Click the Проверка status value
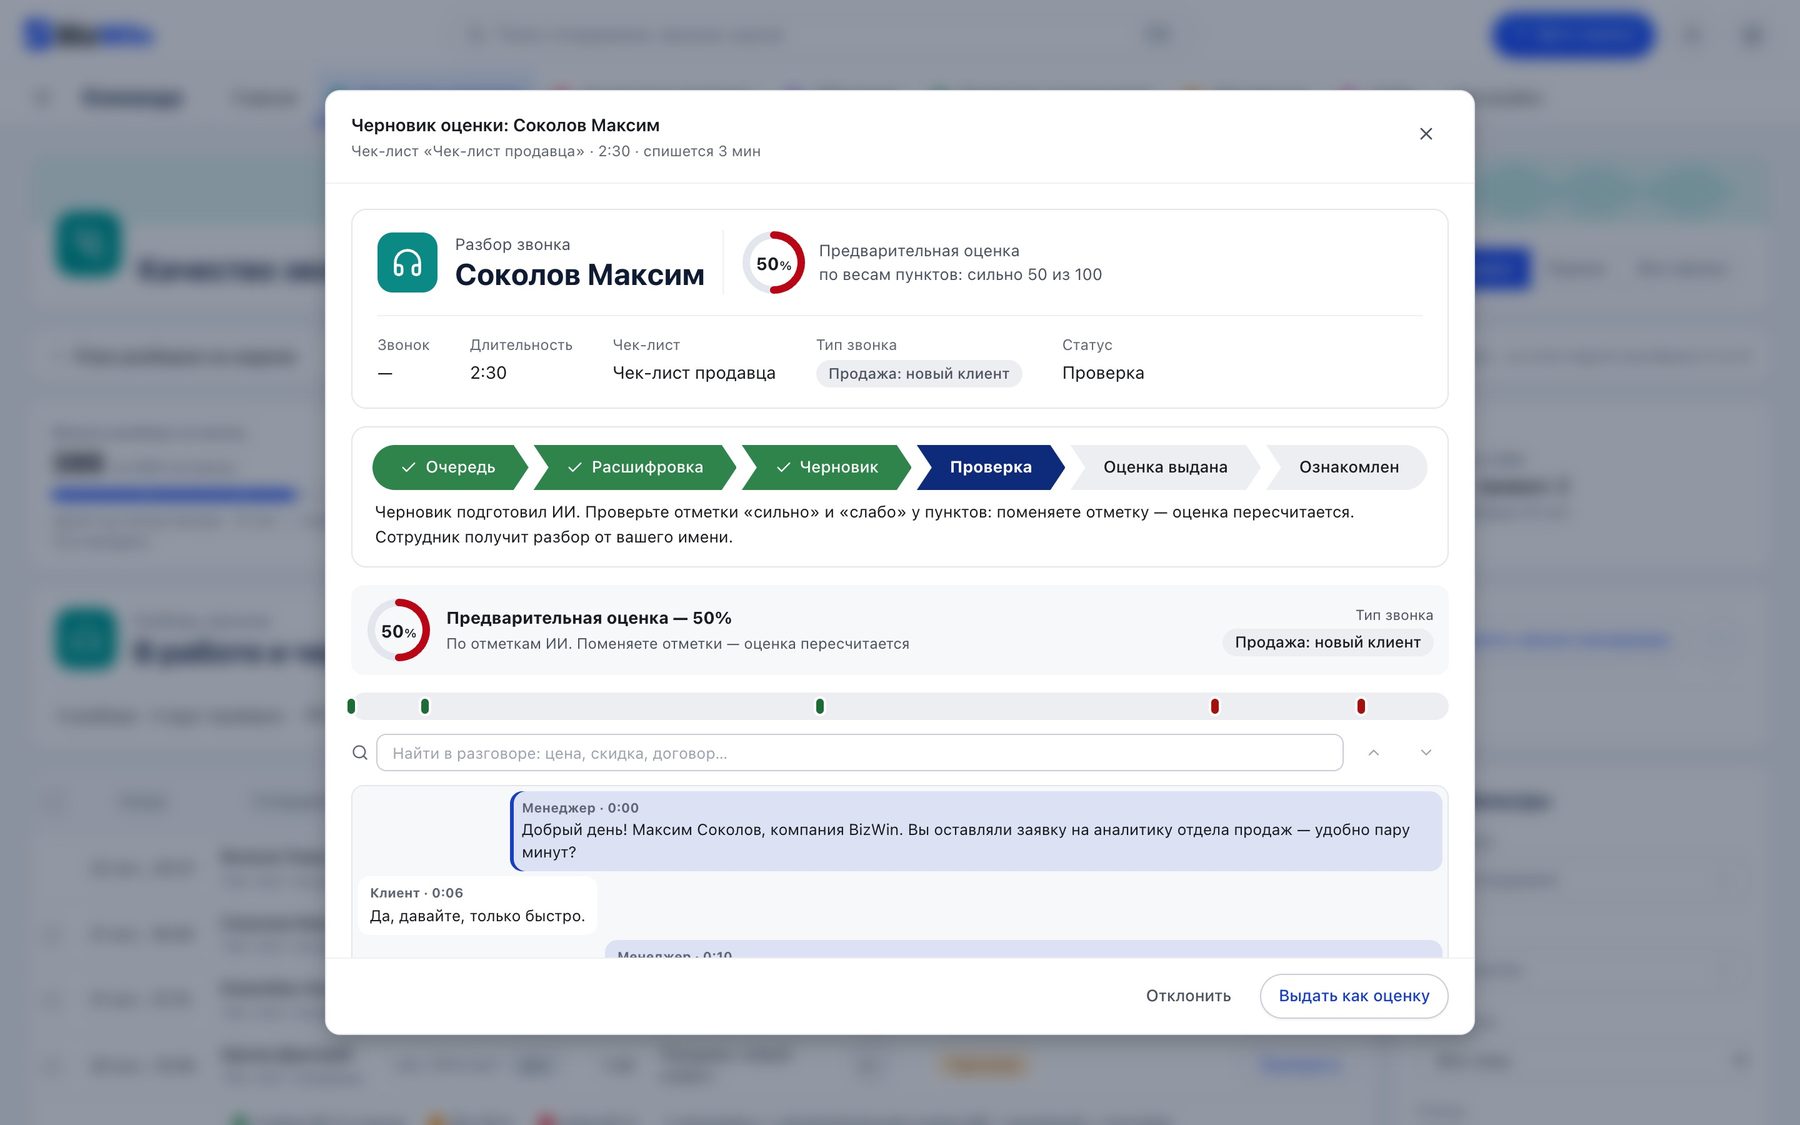 pos(1103,373)
